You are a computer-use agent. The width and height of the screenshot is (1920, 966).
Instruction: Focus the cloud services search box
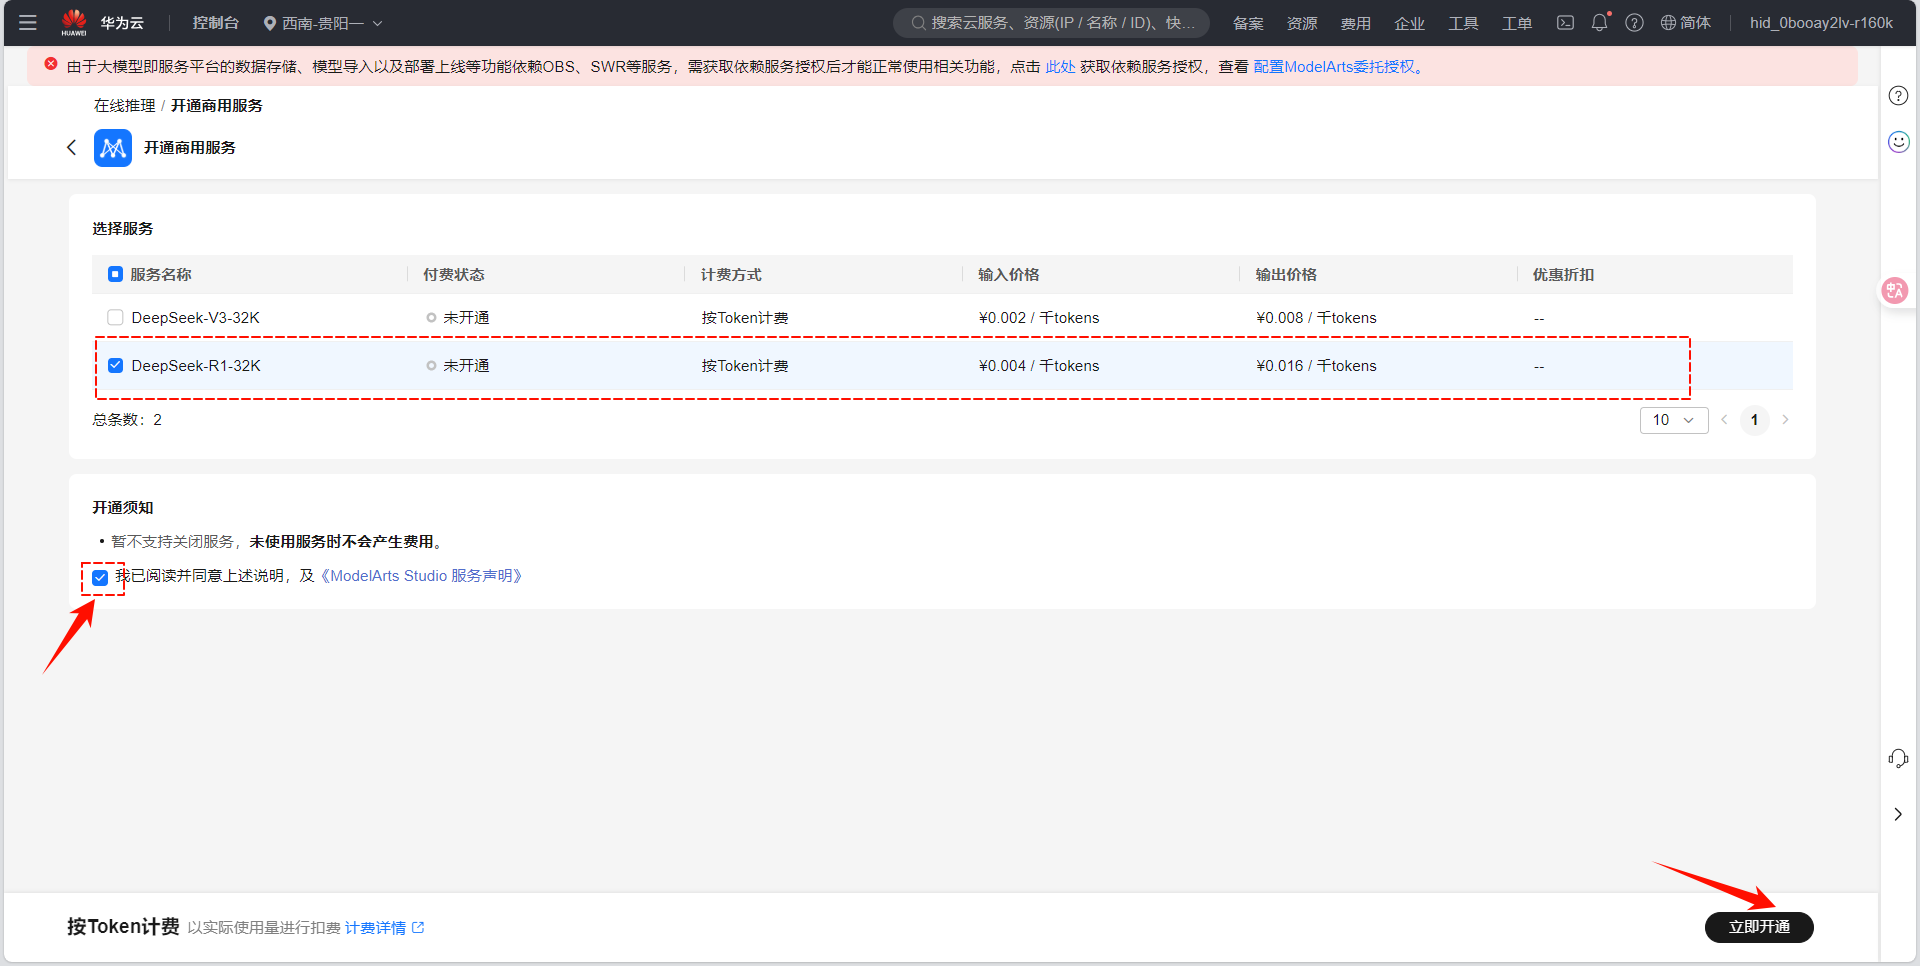(1051, 22)
